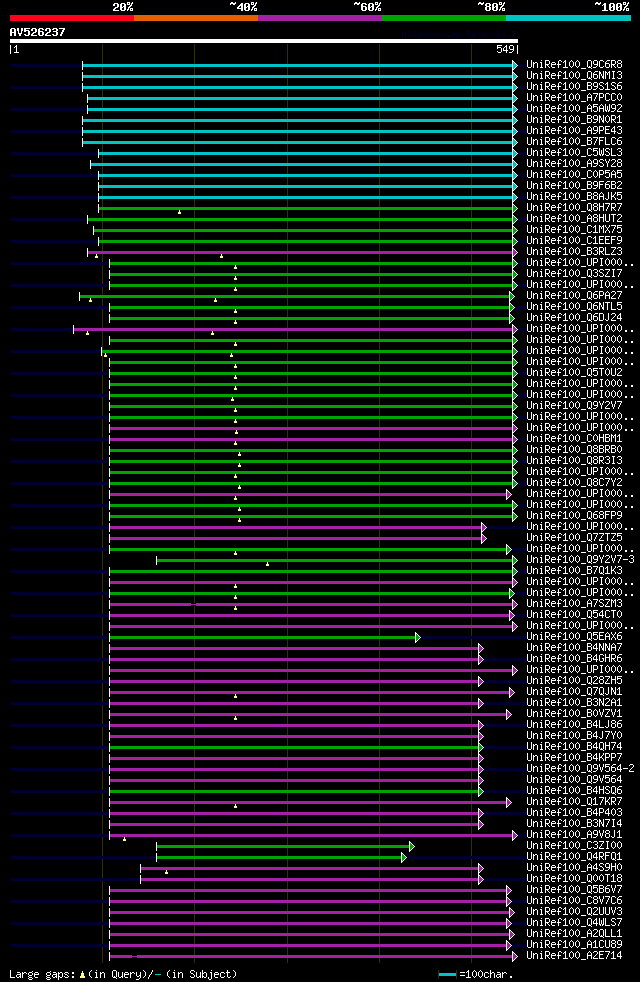Click label UniRef100_A4S9H0
Screen dimensions: 640x982
(574, 868)
